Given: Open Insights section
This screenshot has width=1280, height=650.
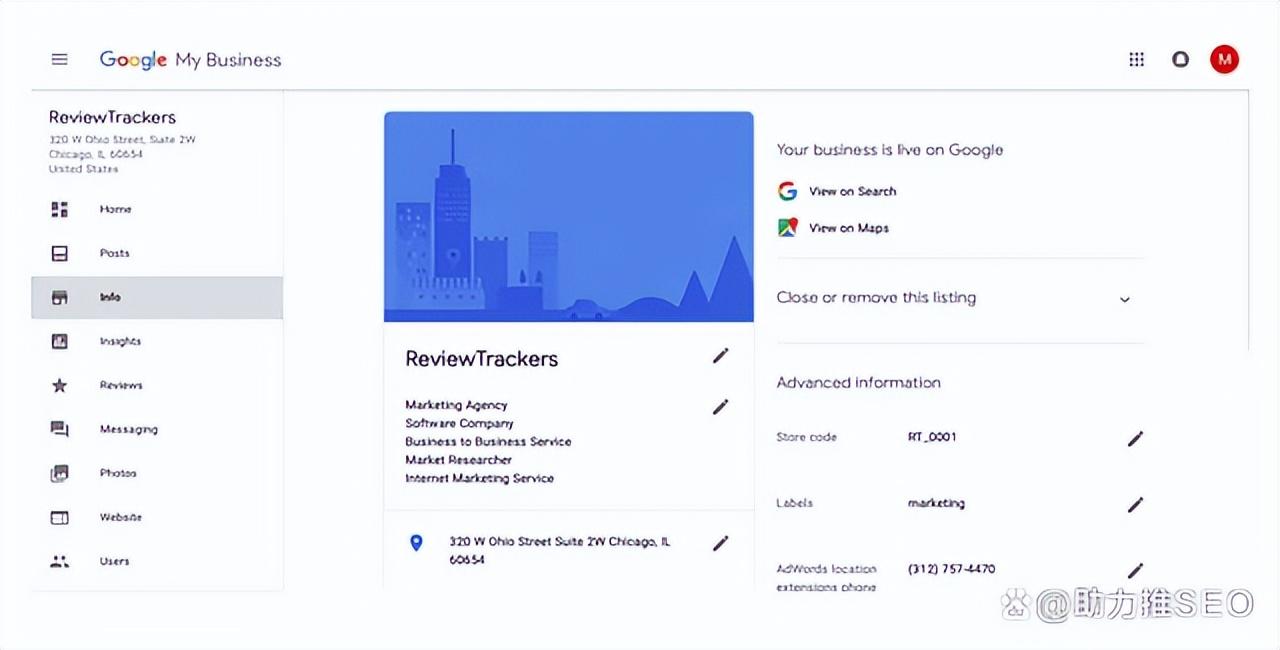Looking at the screenshot, I should click(120, 341).
